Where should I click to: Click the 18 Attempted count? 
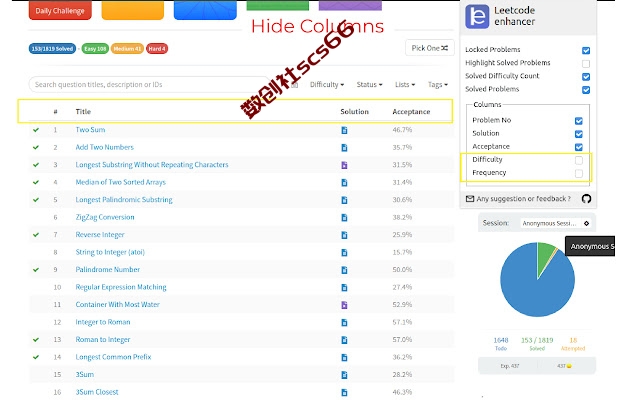573,340
